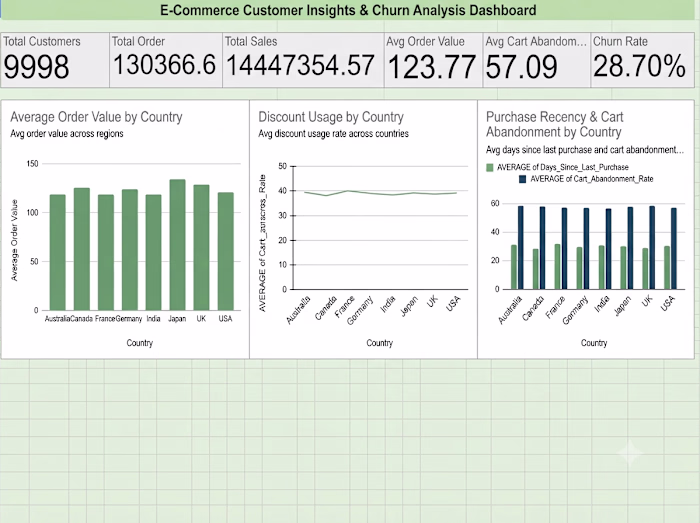Click the vertical axis title of discount chart
The height and width of the screenshot is (523, 700).
point(262,243)
